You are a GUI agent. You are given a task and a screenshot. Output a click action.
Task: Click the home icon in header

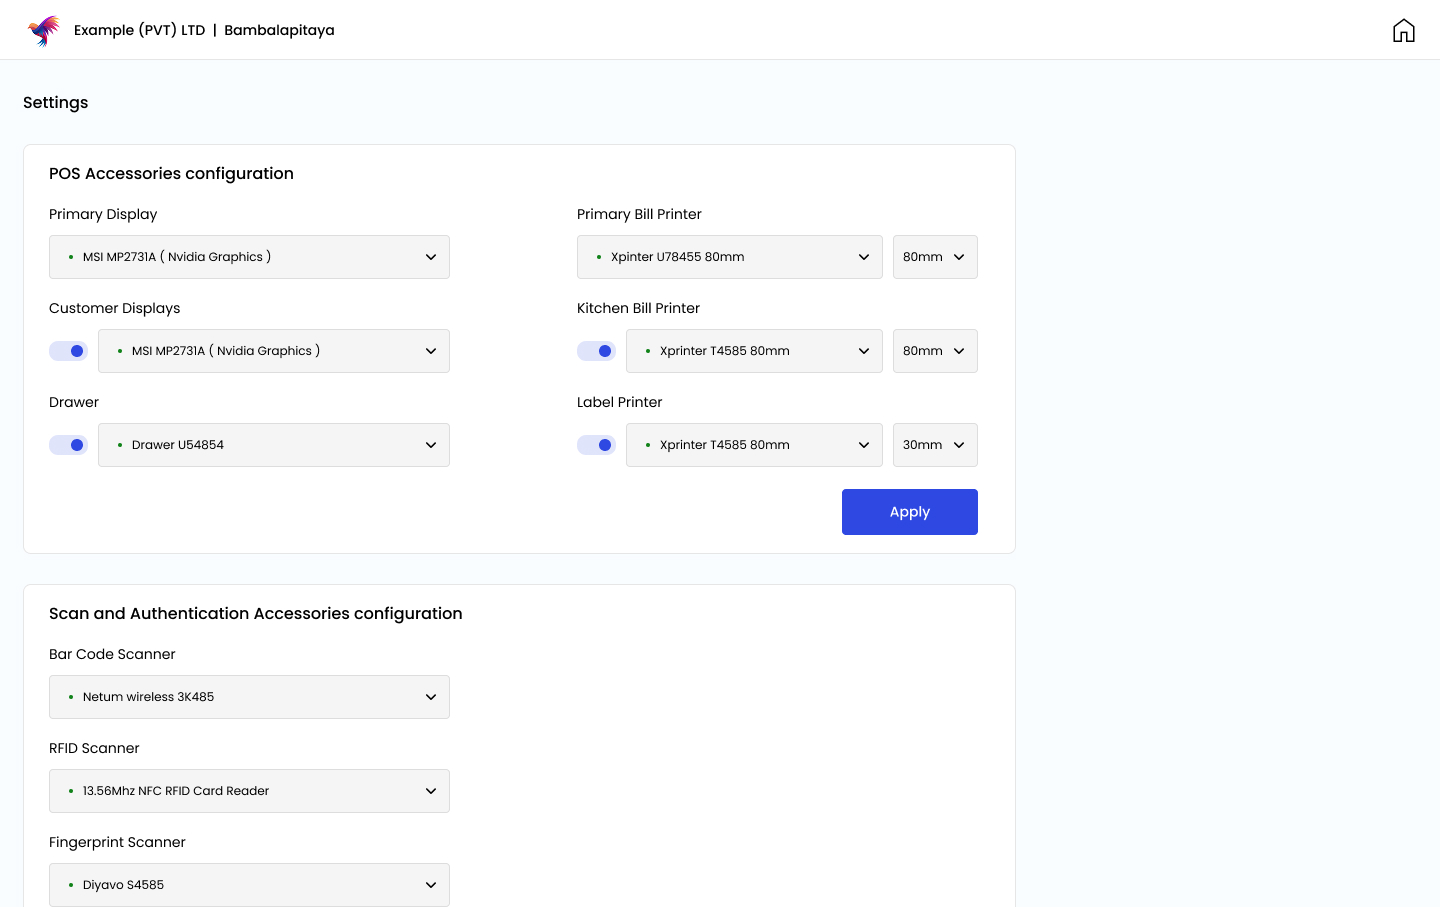(1403, 30)
